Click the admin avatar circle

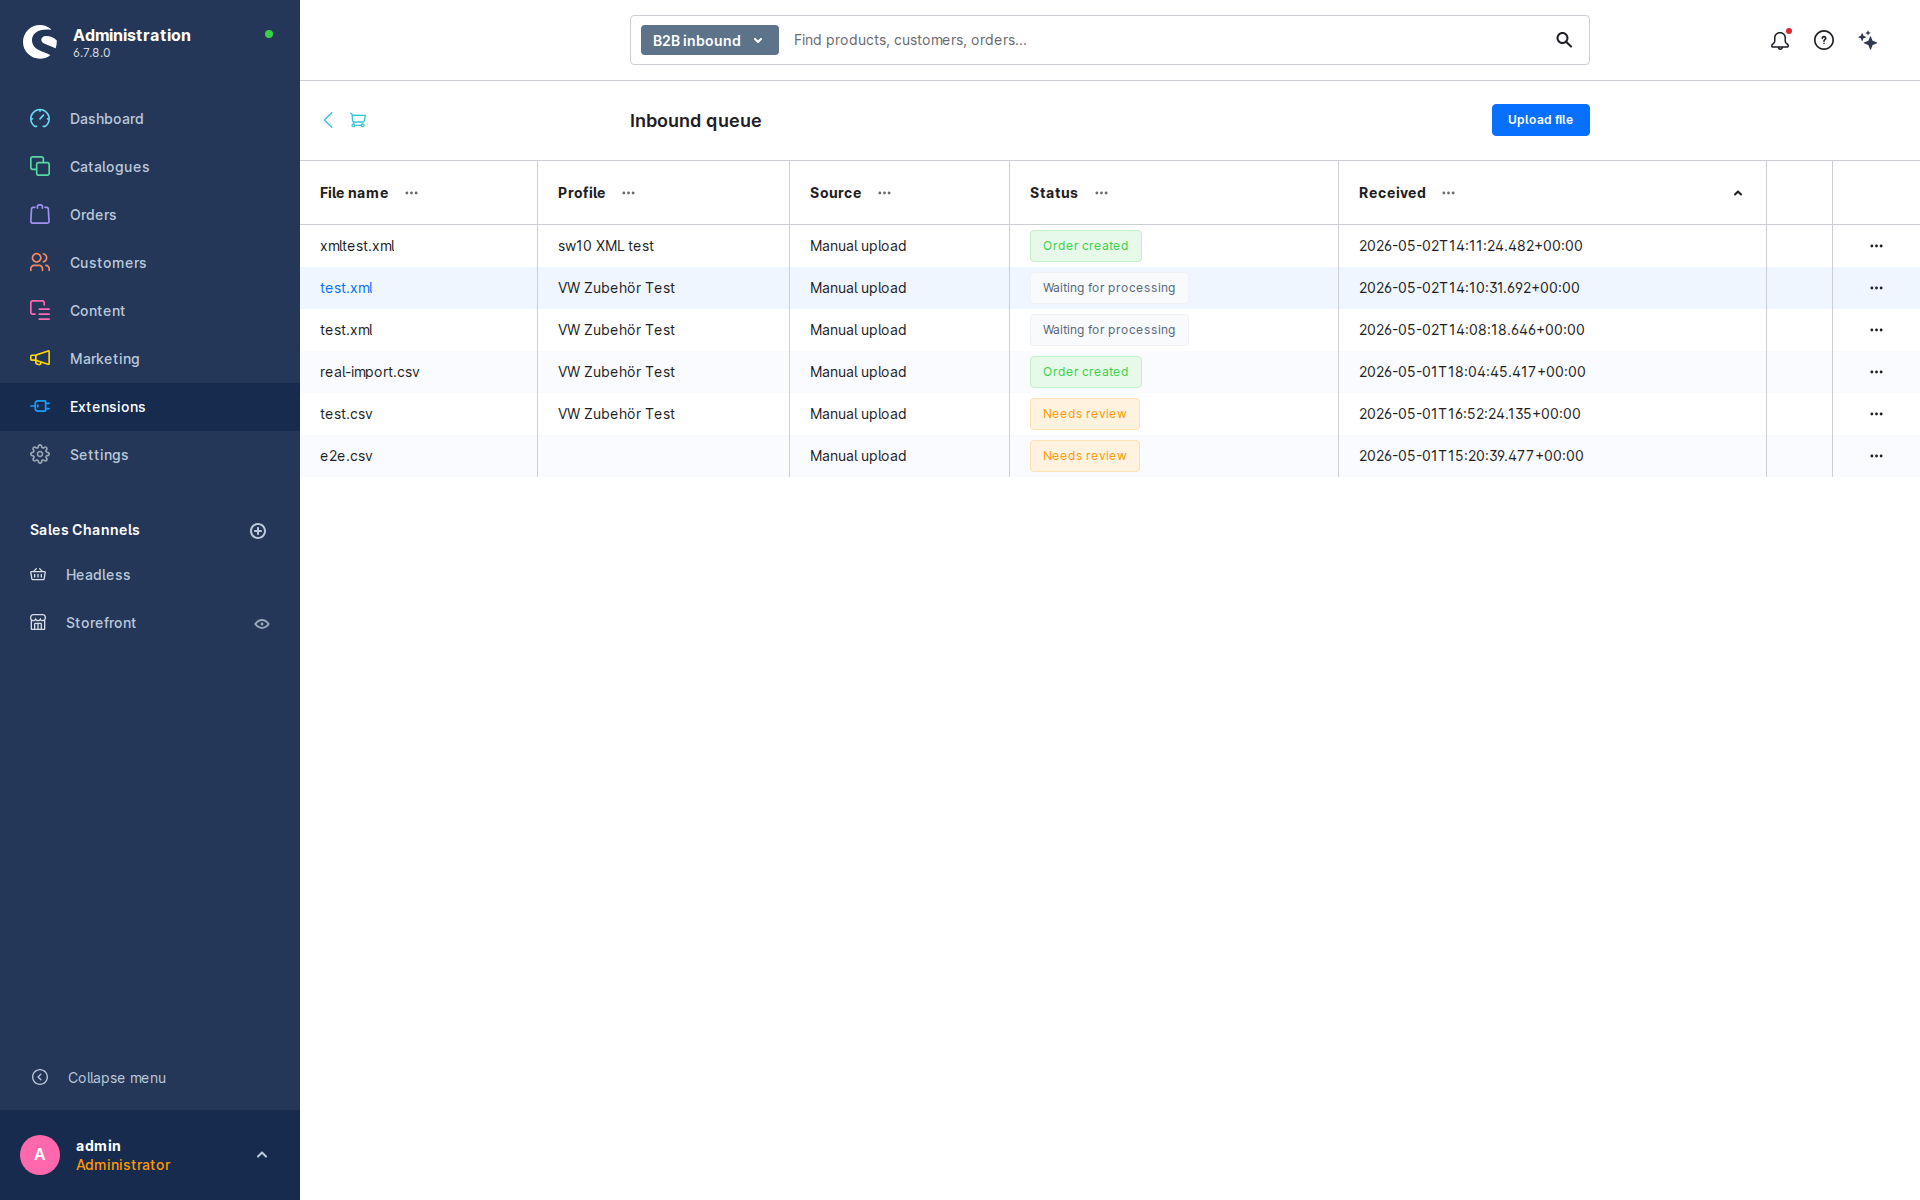40,1155
